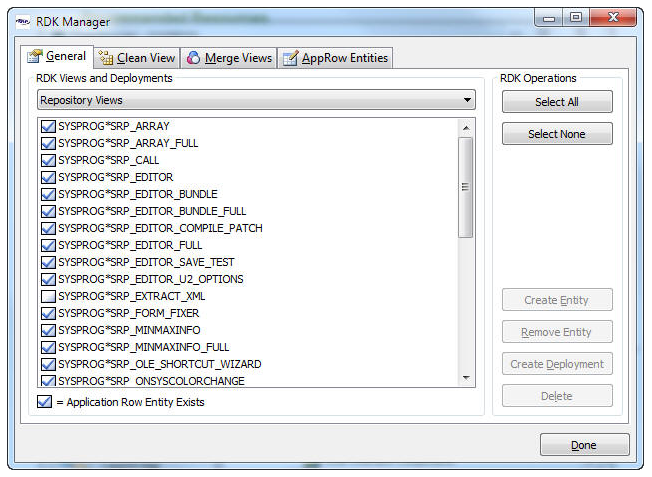Click the Clean View tab icon

(106, 58)
